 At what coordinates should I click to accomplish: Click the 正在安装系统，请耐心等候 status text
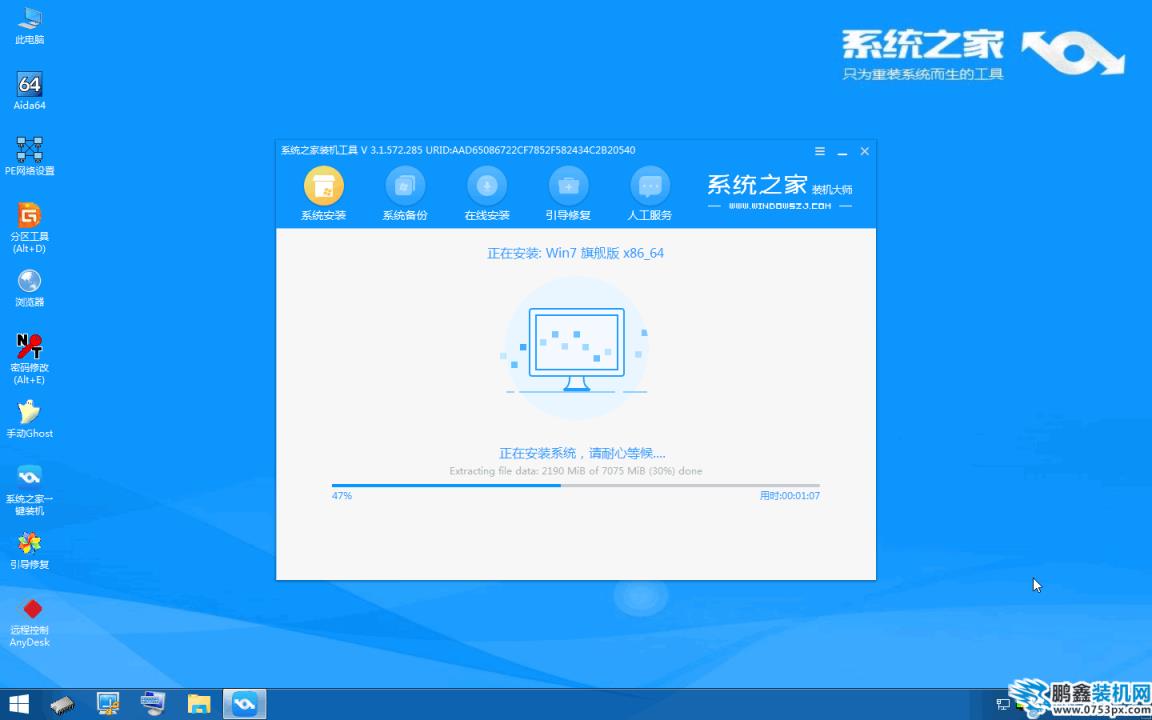tap(582, 453)
